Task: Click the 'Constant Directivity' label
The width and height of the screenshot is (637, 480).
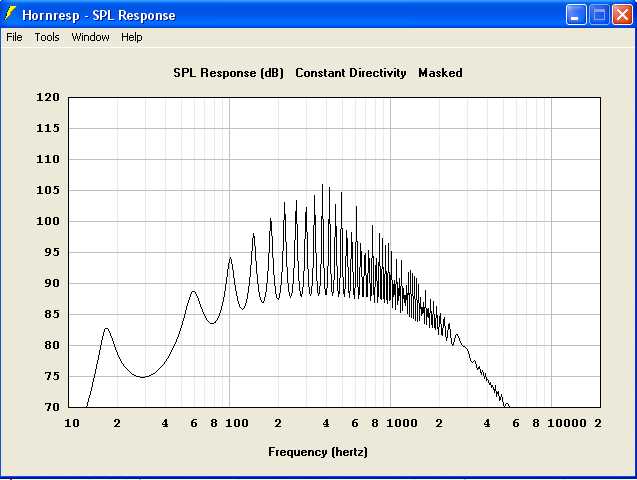Action: (351, 73)
